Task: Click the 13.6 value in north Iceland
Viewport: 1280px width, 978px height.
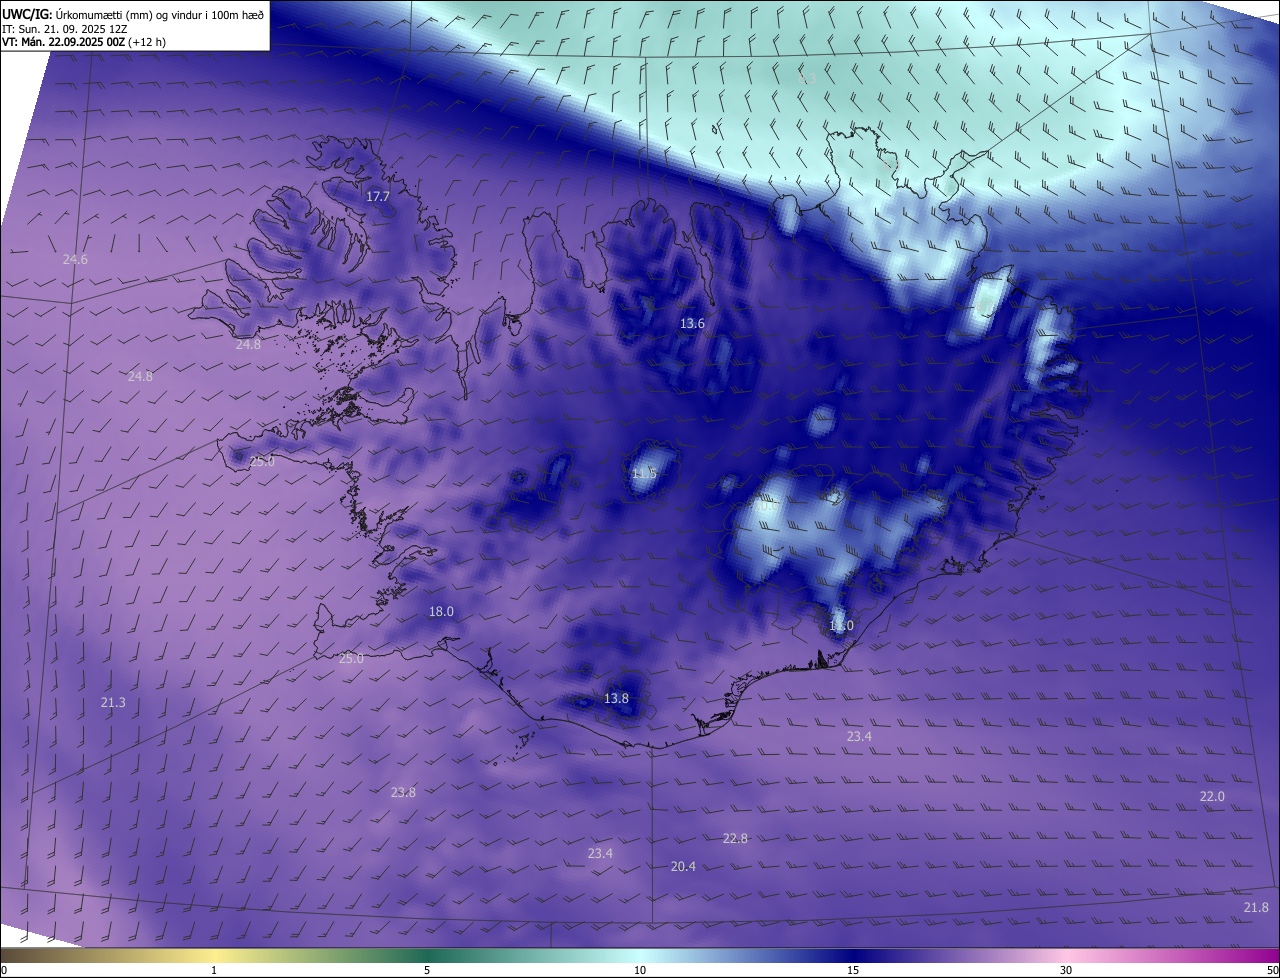Action: [x=692, y=323]
